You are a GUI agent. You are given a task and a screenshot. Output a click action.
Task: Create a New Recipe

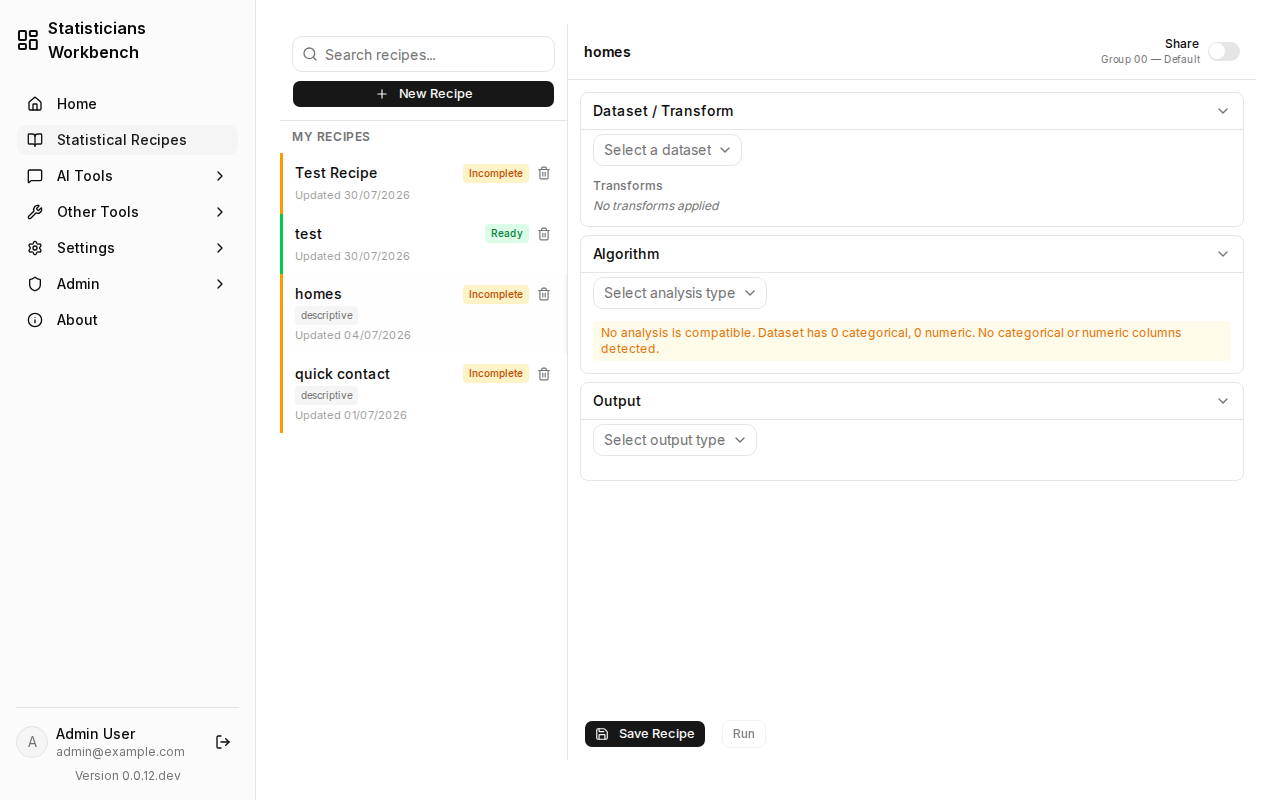(x=423, y=94)
